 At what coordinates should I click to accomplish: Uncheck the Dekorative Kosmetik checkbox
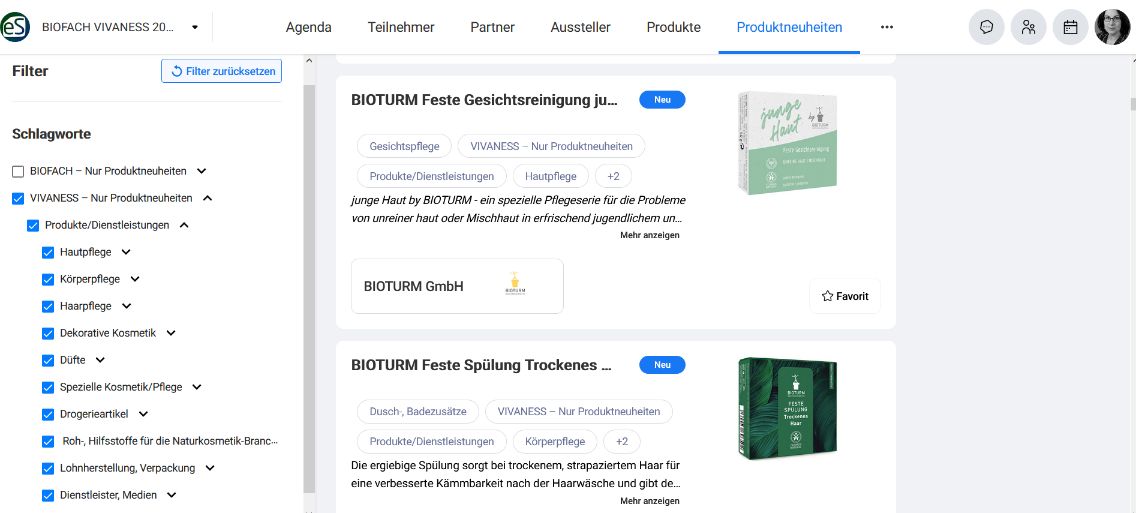click(48, 333)
